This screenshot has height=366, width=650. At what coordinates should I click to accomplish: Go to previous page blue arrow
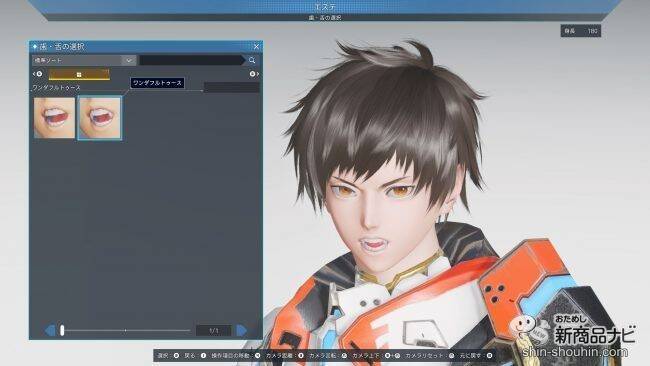pyautogui.click(x=50, y=330)
